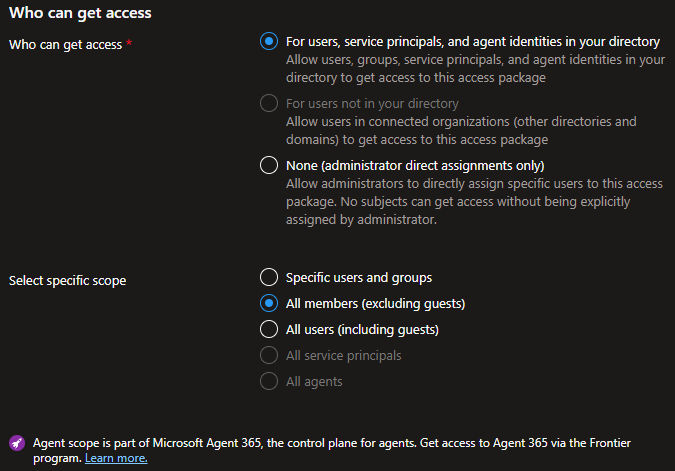675x471 pixels.
Task: Select 'All members (excluding guests)' radio button
Action: click(x=269, y=304)
